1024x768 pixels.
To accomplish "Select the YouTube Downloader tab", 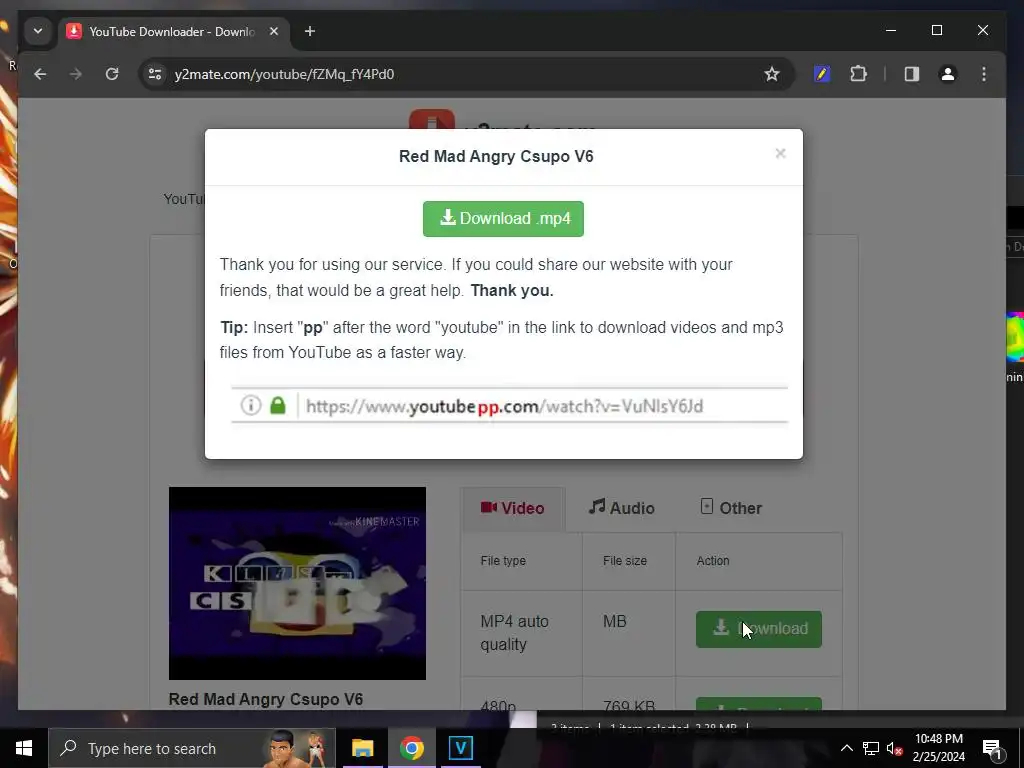I will pos(171,32).
